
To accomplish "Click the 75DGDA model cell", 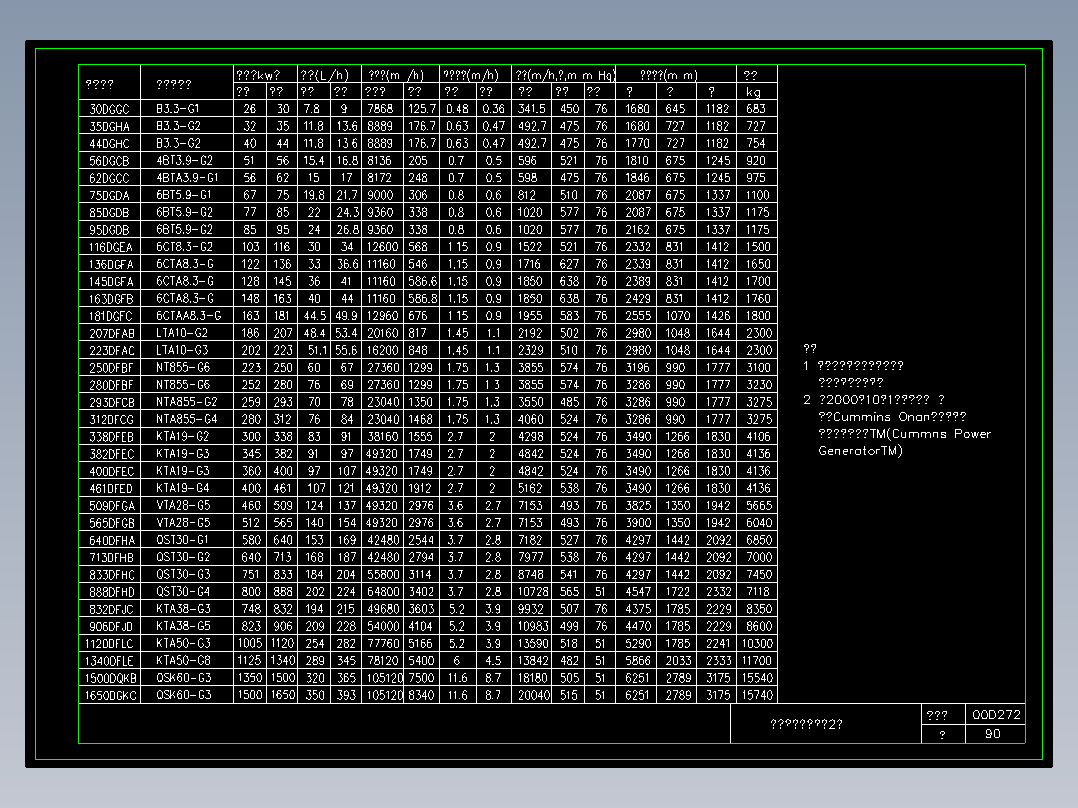I will (109, 195).
